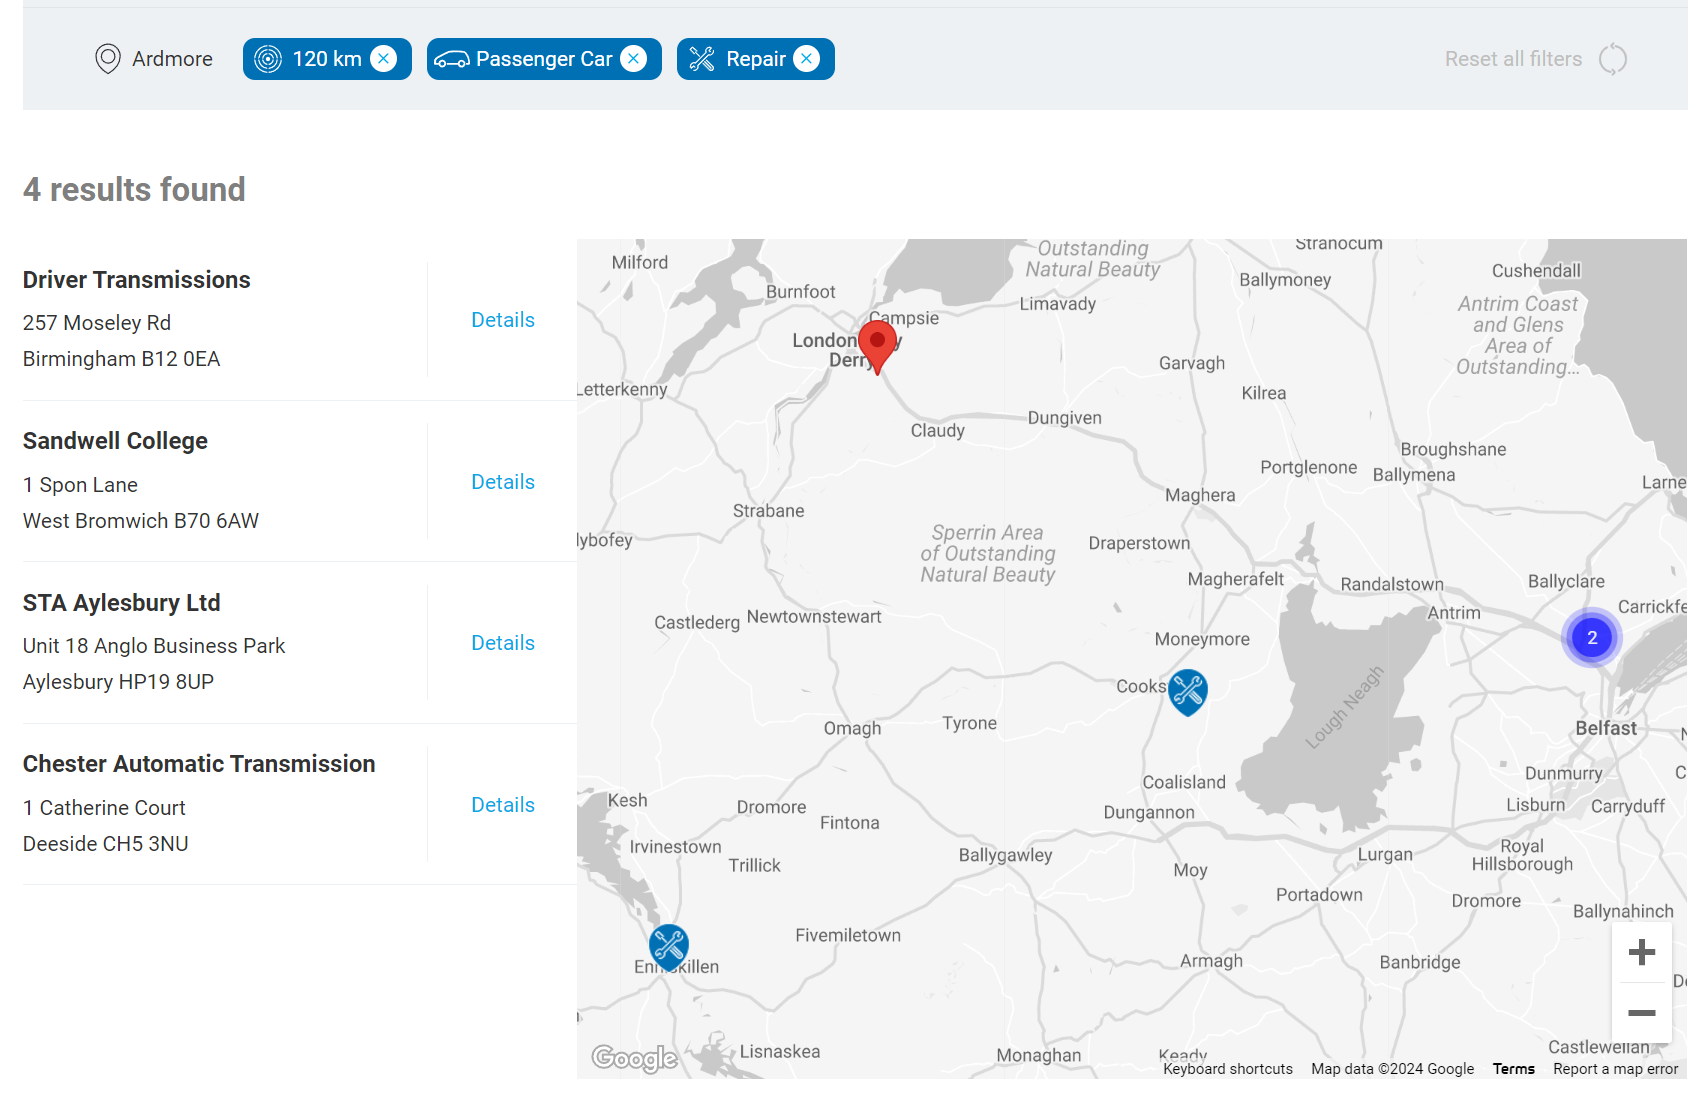
Task: Open Details for Chester Automatic Transmission
Action: click(503, 805)
